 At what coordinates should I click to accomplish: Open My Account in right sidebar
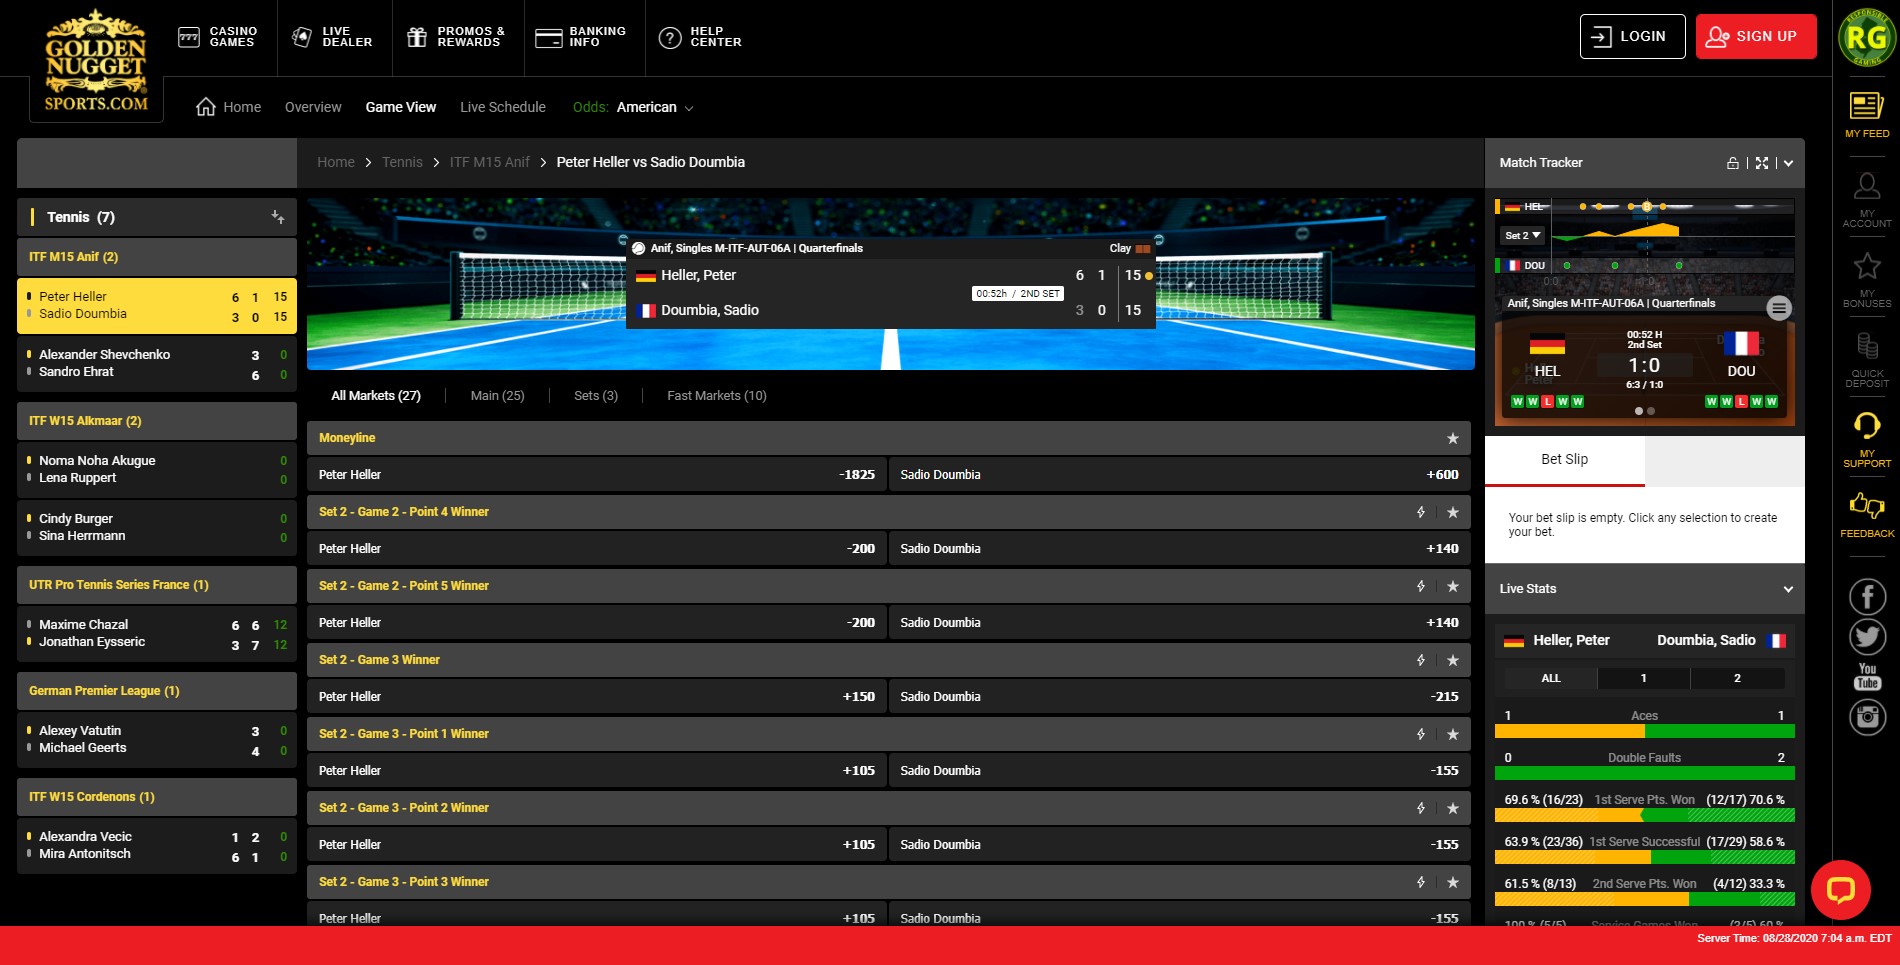(x=1867, y=199)
